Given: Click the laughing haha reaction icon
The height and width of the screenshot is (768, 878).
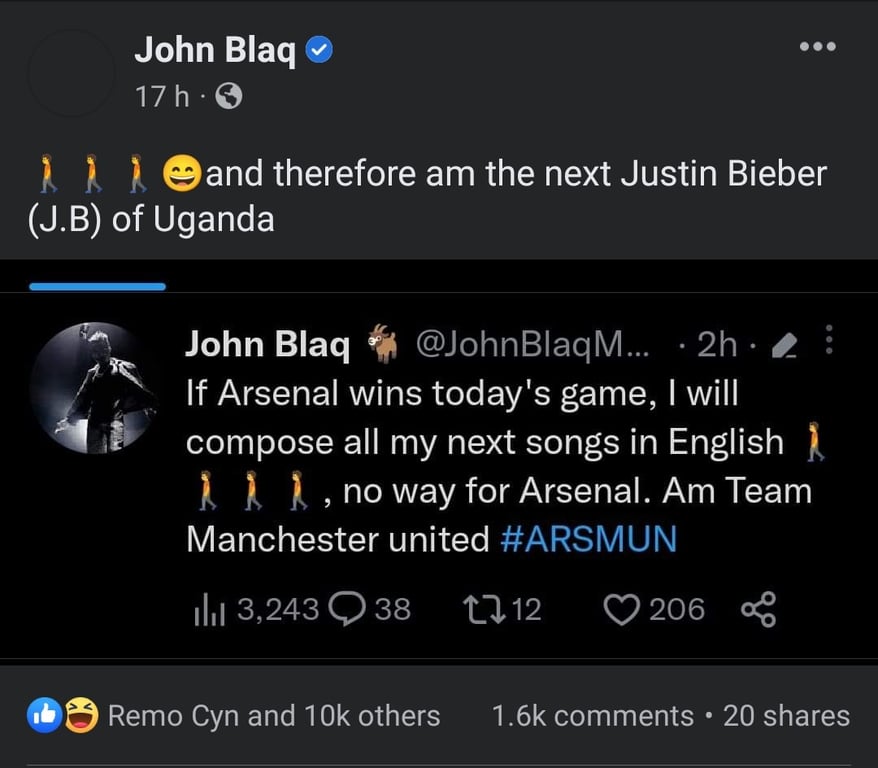Looking at the screenshot, I should tap(80, 715).
